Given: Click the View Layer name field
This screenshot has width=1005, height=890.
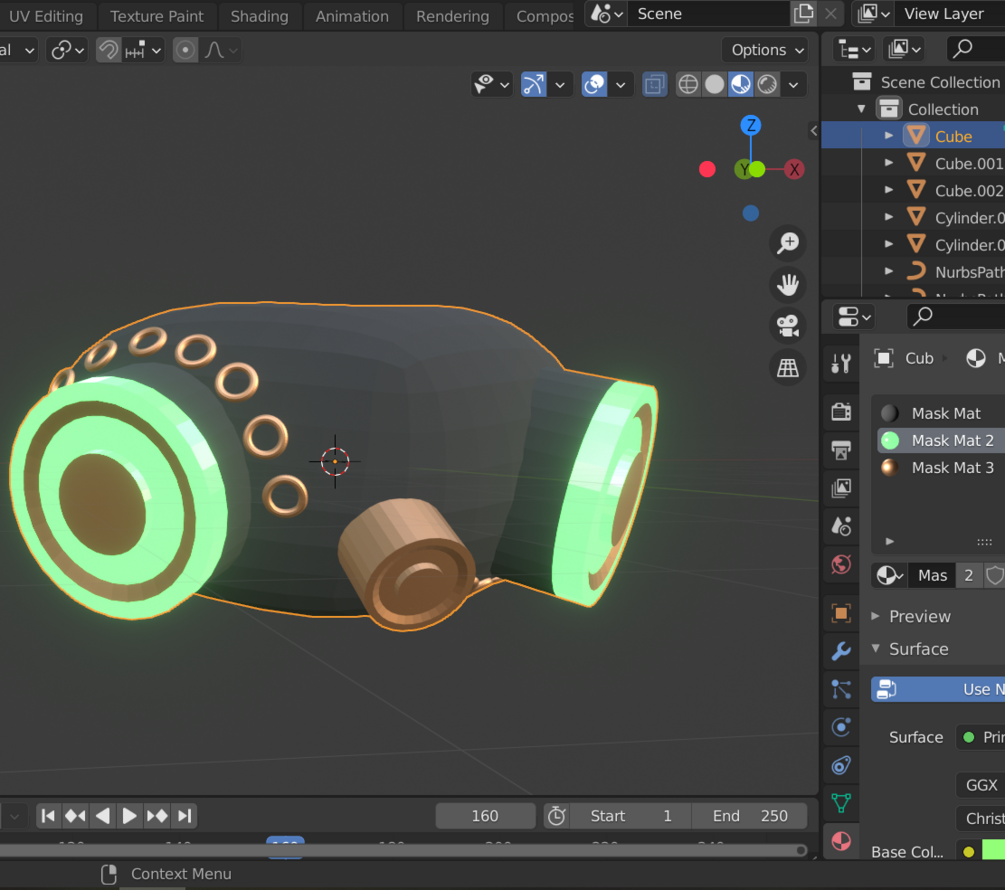Looking at the screenshot, I should pyautogui.click(x=951, y=13).
